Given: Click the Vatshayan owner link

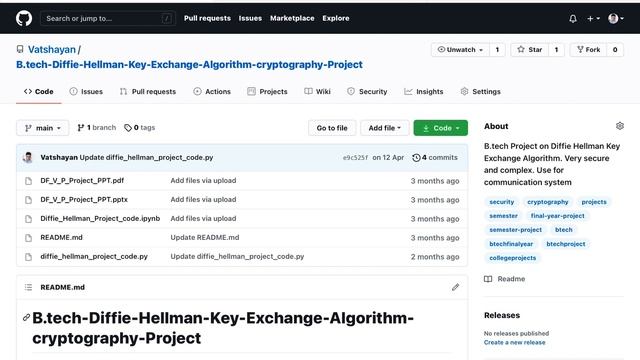Looking at the screenshot, I should [x=52, y=49].
